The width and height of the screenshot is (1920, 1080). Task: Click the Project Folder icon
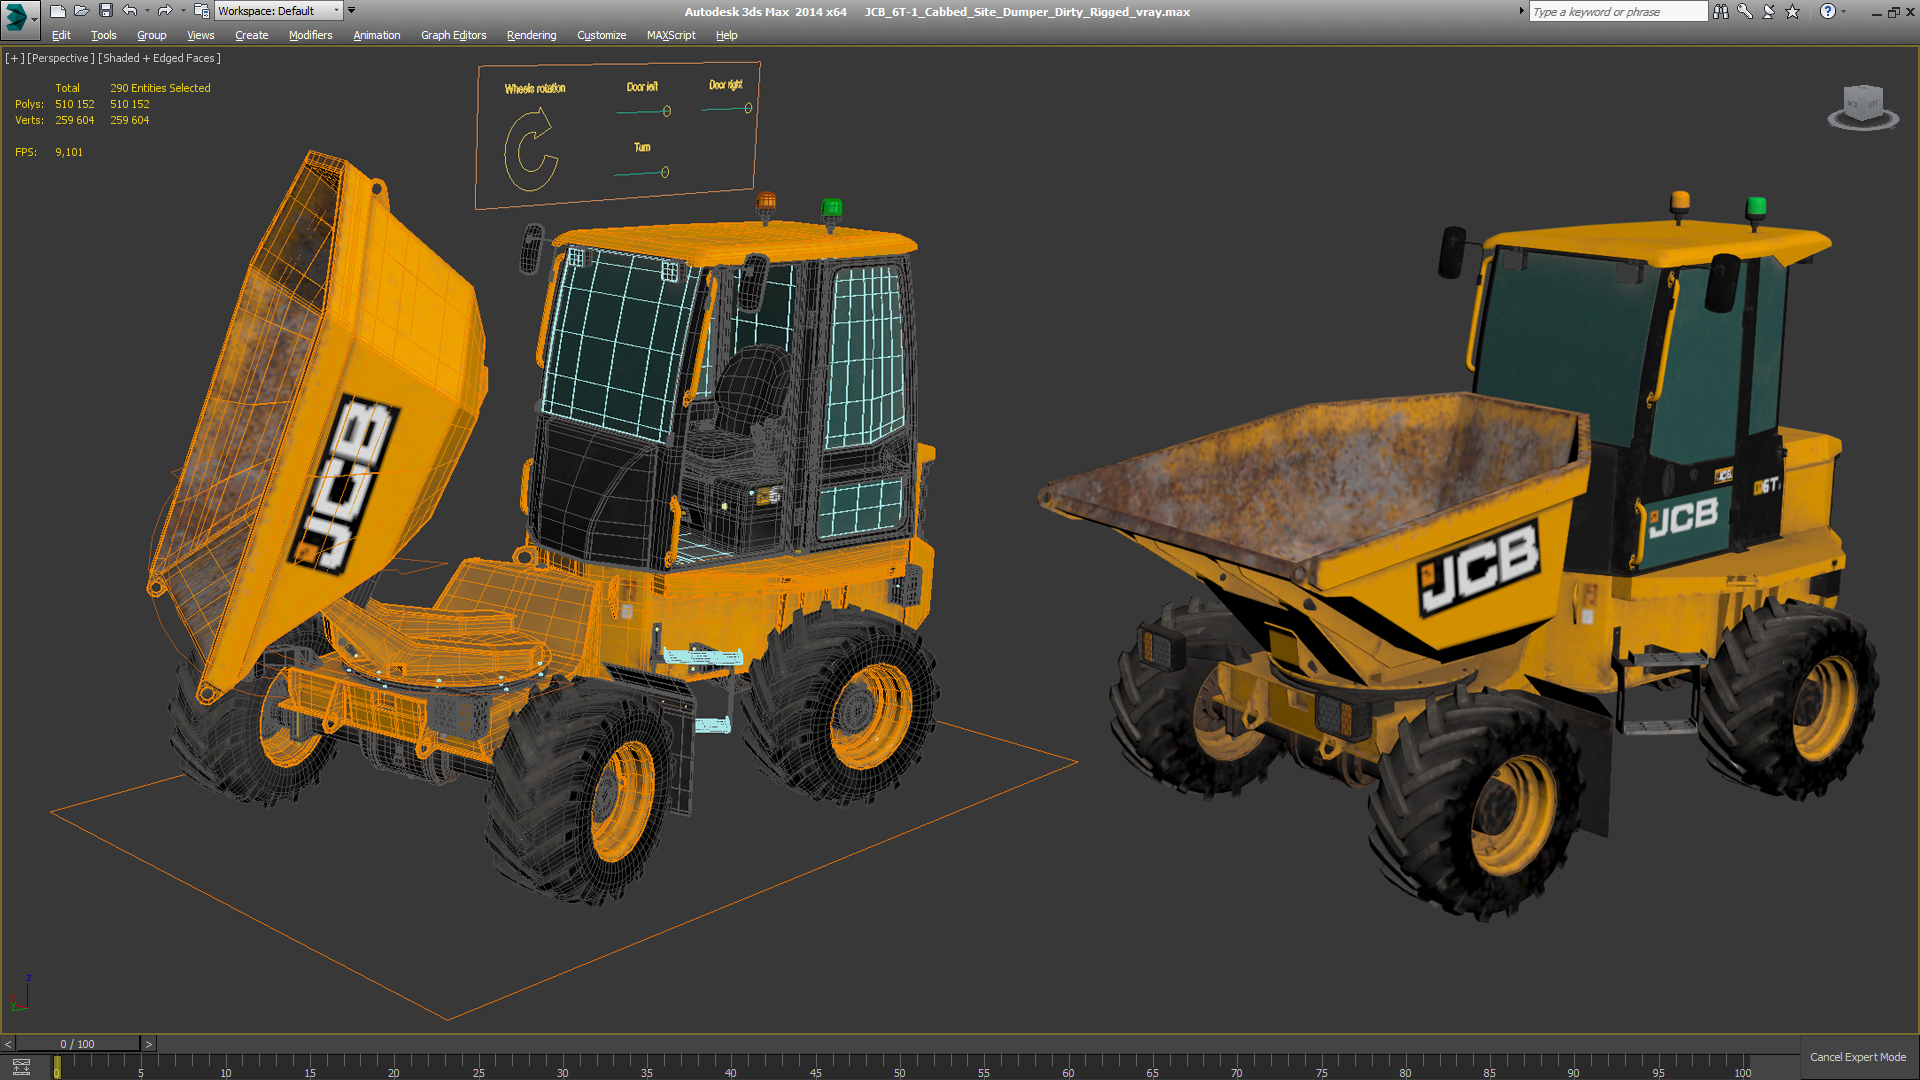pos(201,11)
